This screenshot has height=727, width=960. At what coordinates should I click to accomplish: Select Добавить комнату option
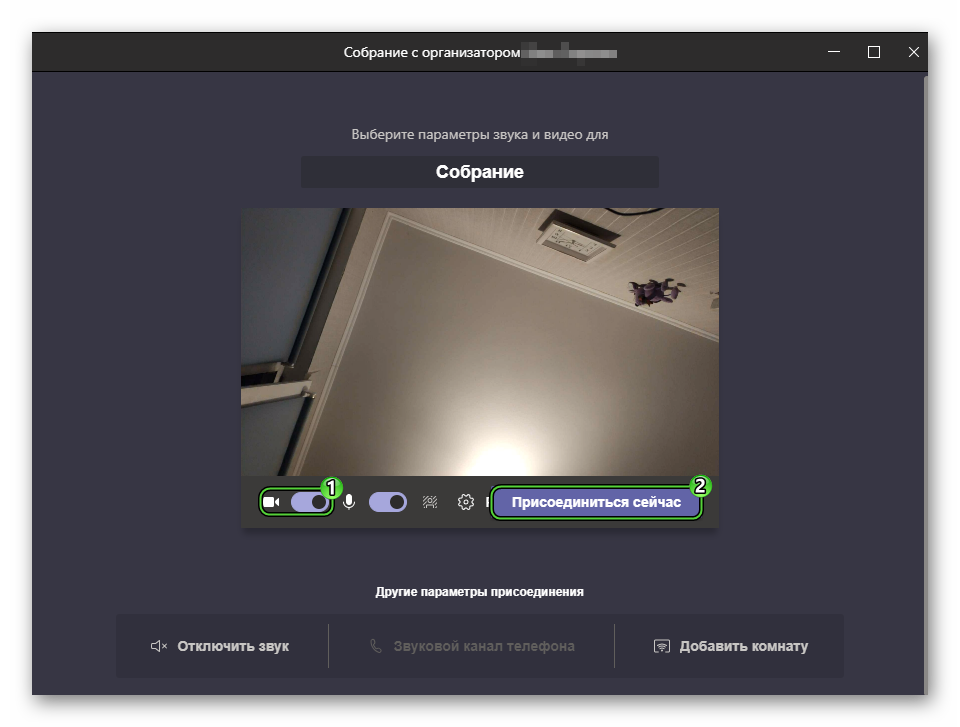(731, 646)
